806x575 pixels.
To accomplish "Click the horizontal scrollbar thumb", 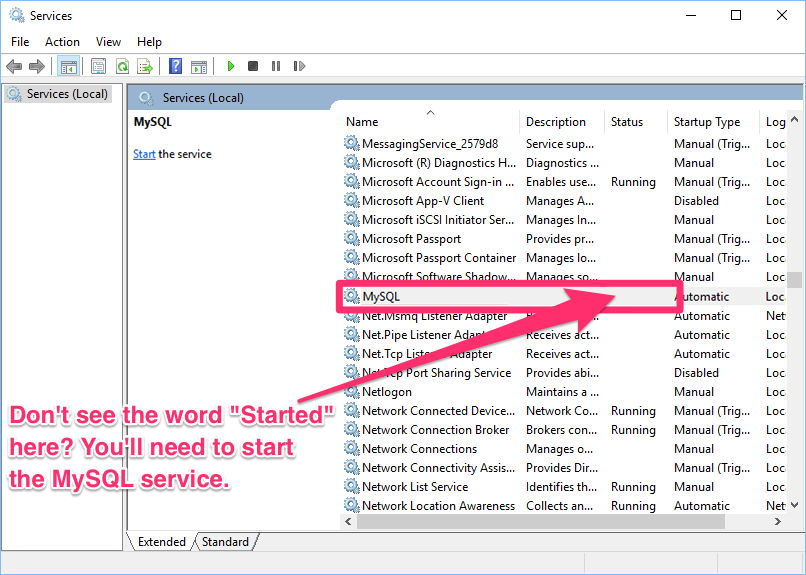I will [541, 522].
